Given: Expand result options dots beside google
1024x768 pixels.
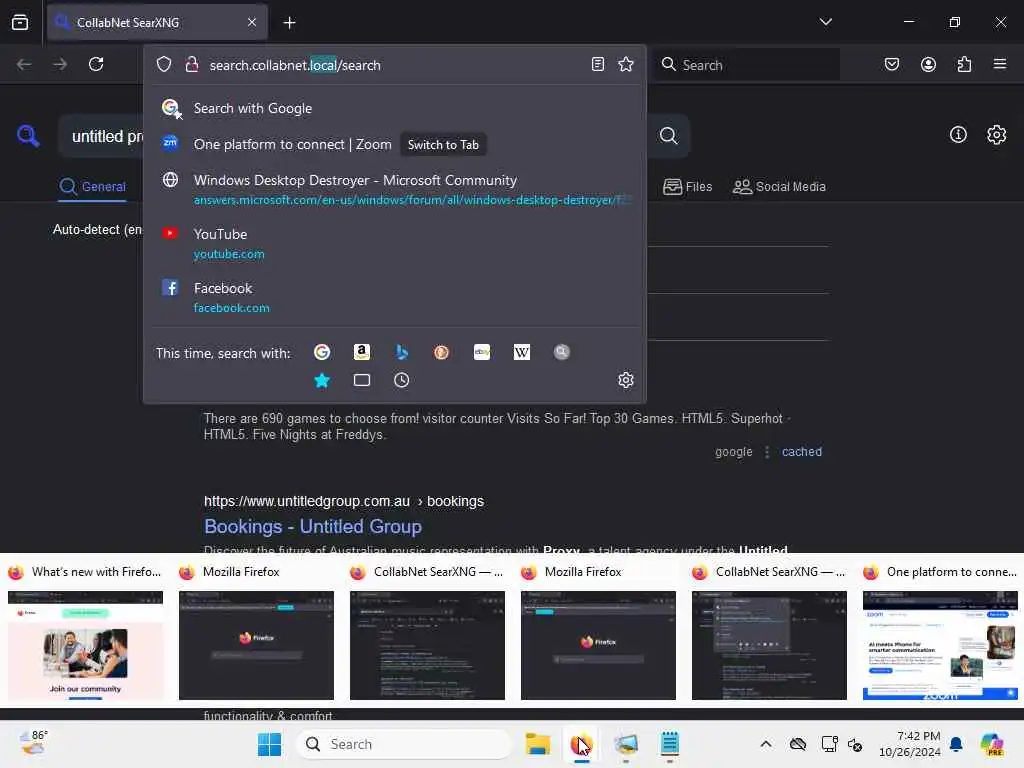Looking at the screenshot, I should click(767, 452).
